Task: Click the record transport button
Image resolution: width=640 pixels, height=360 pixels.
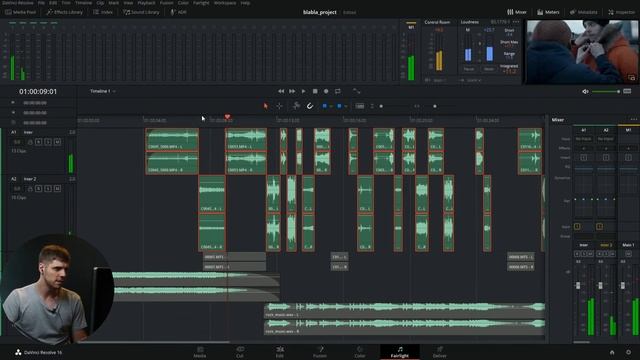Action: (326, 91)
